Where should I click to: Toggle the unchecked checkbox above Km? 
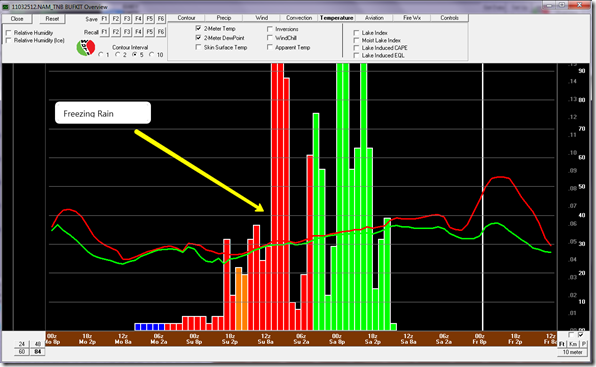coord(571,335)
